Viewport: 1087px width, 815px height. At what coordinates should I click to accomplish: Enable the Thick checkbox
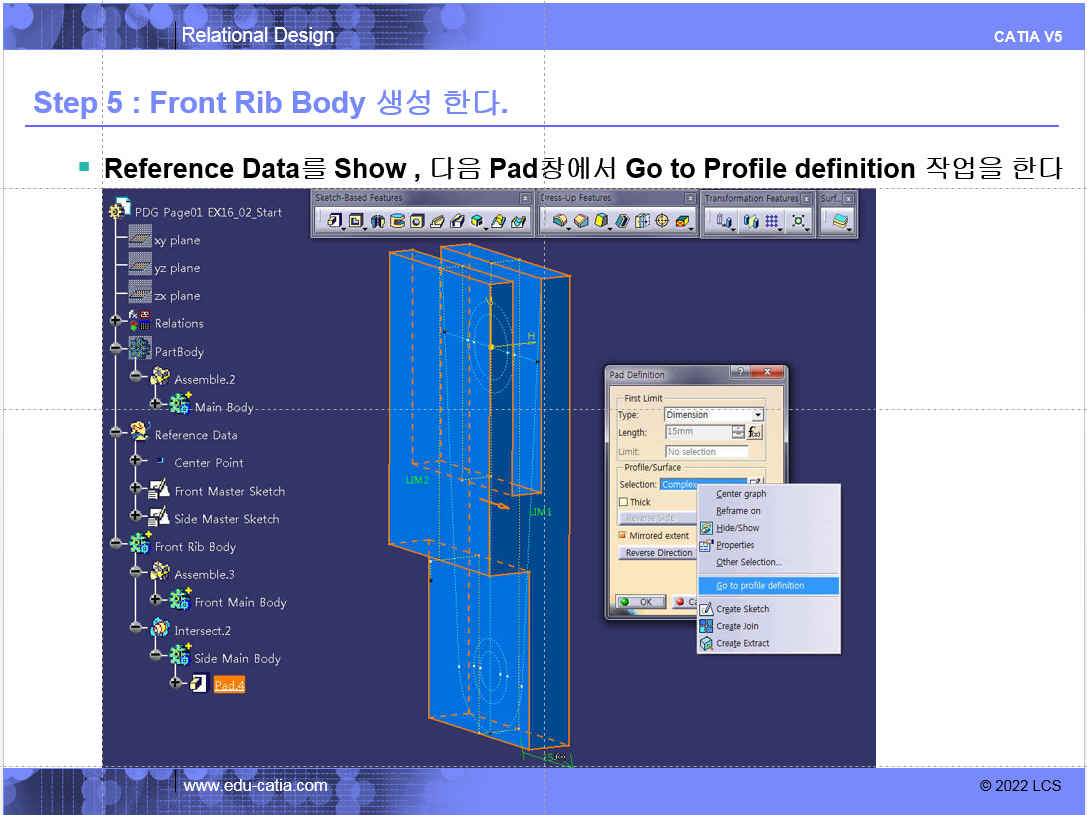click(x=623, y=502)
